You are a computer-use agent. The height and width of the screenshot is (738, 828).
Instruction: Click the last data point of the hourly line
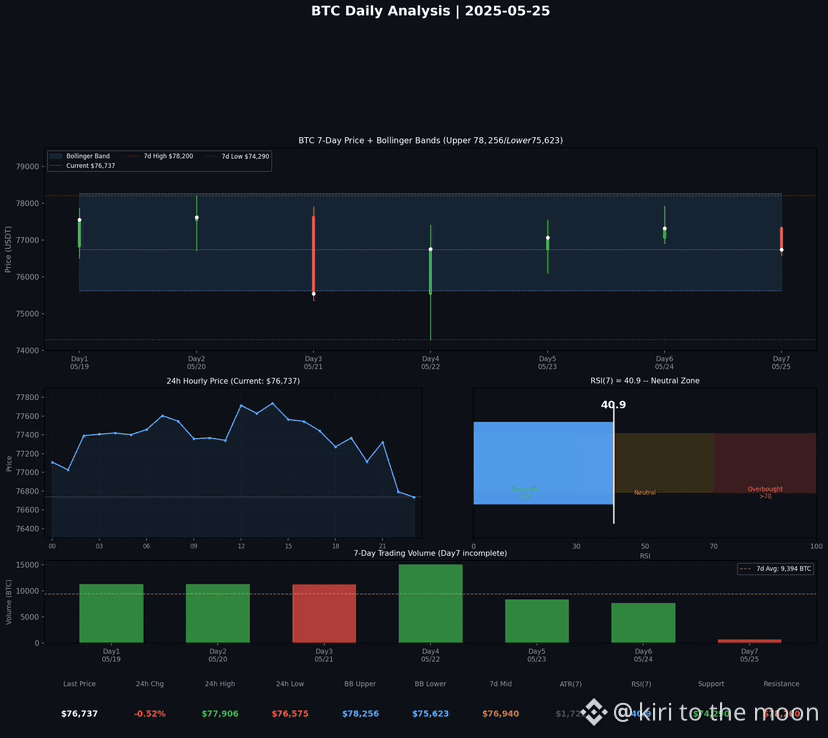point(414,497)
